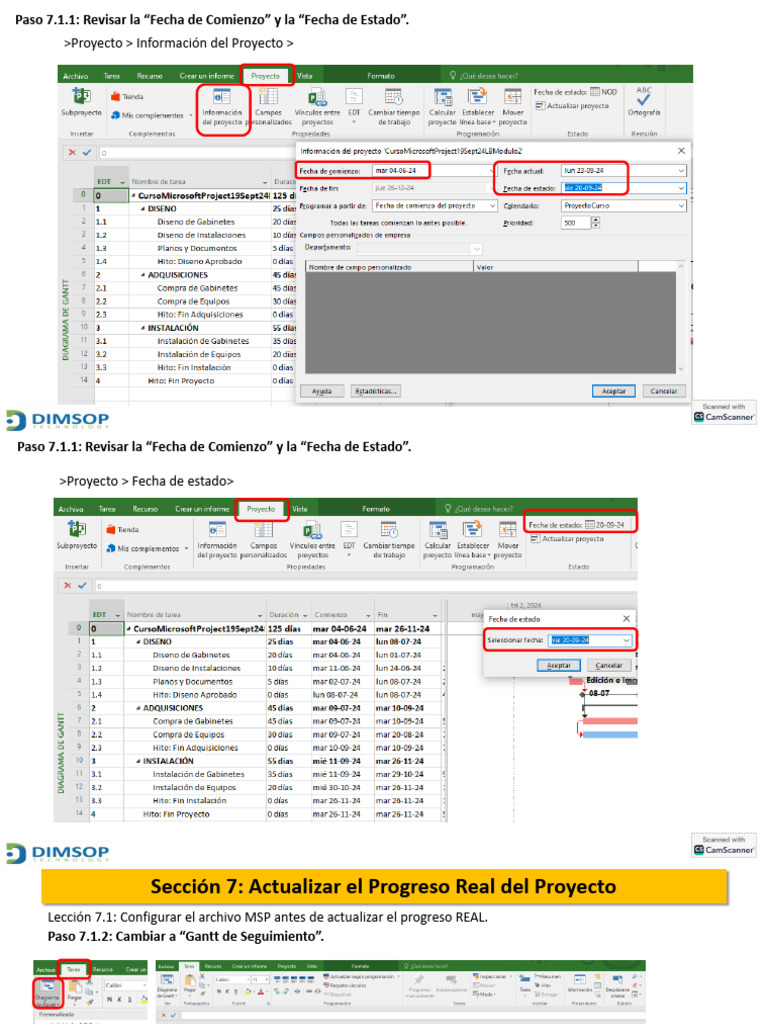Image resolution: width=768 pixels, height=1024 pixels.
Task: Open the Calendario ProyectoCurso dropdown
Action: [681, 206]
